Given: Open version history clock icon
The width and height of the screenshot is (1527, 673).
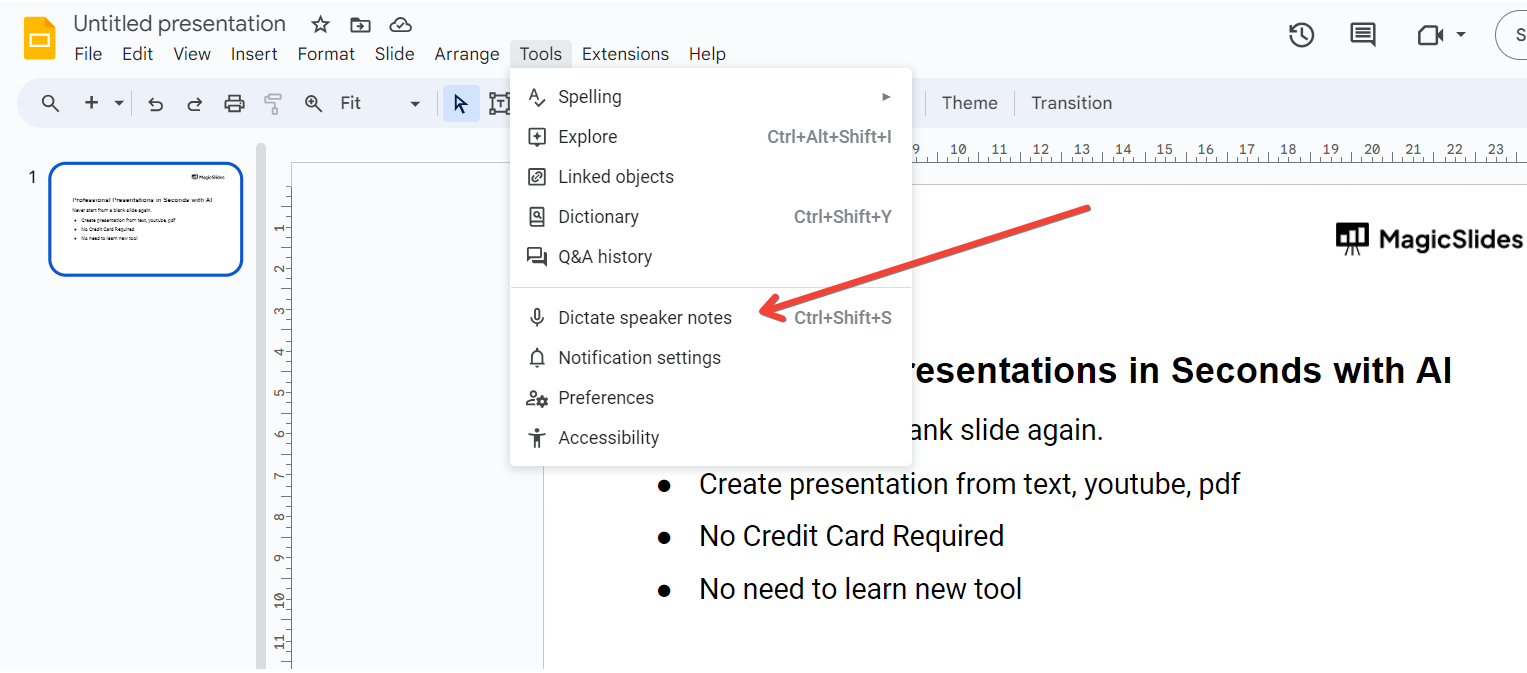Looking at the screenshot, I should pyautogui.click(x=1301, y=35).
